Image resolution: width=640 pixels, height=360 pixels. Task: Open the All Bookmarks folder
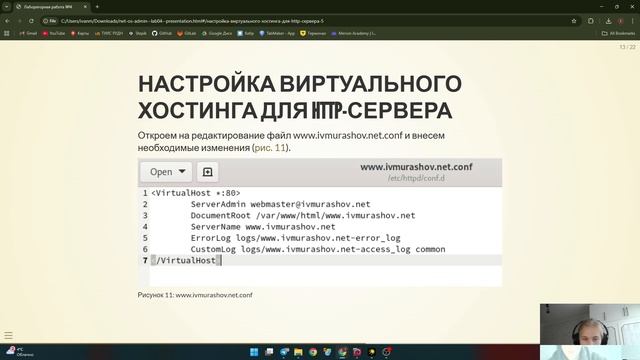click(x=618, y=33)
